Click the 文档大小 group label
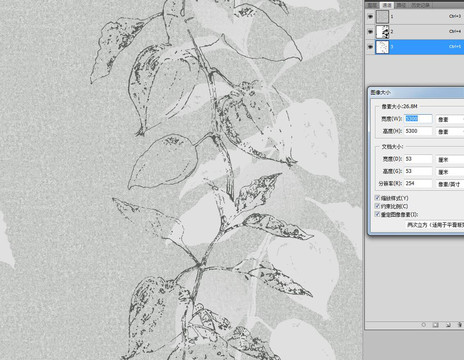This screenshot has height=360, width=464. tap(392, 147)
